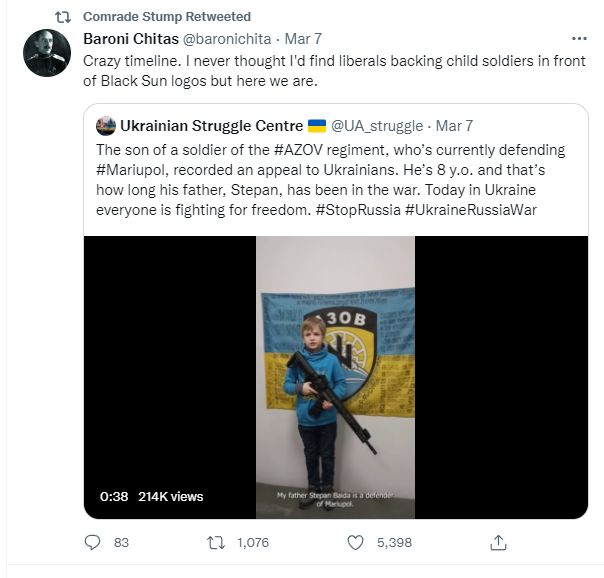
Task: Click the reply speech bubble icon
Action: point(93,542)
